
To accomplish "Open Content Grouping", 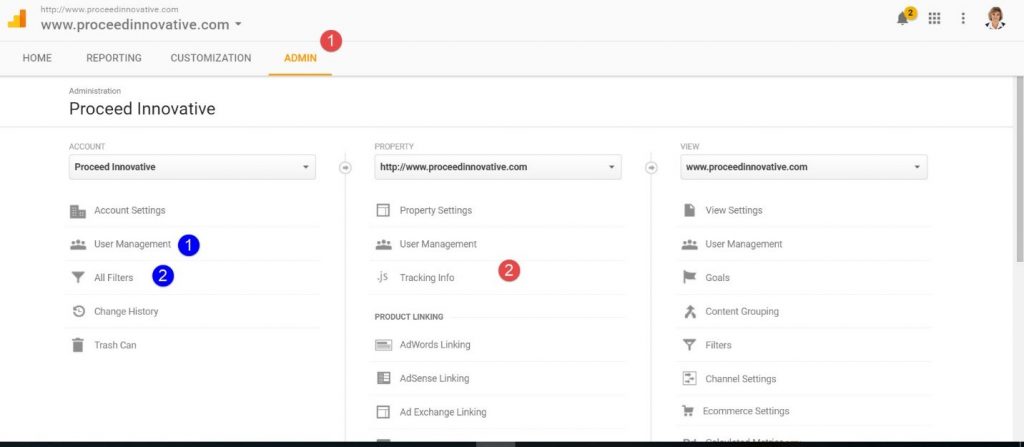I will [742, 312].
